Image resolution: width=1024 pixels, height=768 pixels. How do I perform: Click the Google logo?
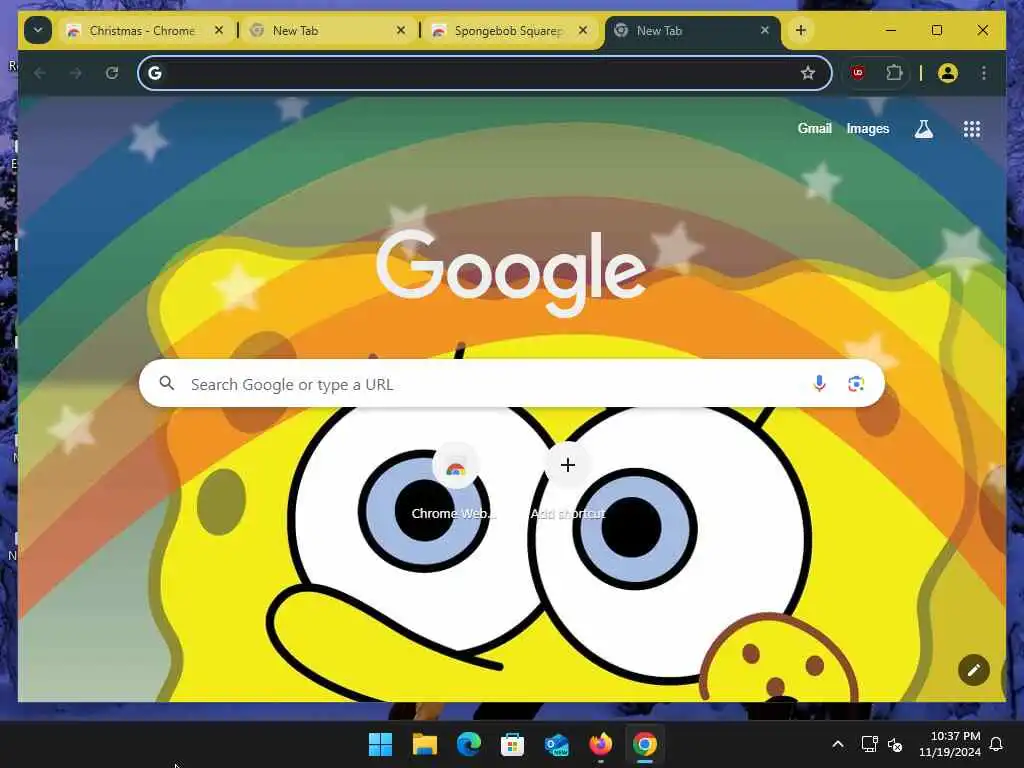[511, 273]
